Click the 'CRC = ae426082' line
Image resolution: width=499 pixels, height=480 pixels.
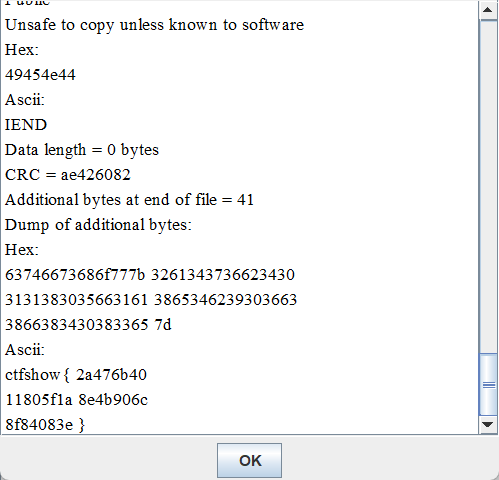click(68, 175)
